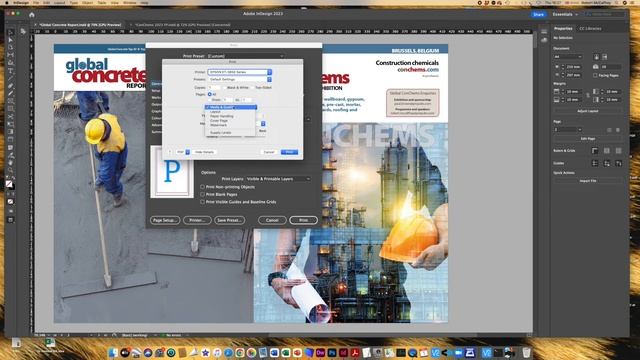This screenshot has width=640, height=360.
Task: Set portrait orientation in Properties panel
Action: click(x=596, y=57)
